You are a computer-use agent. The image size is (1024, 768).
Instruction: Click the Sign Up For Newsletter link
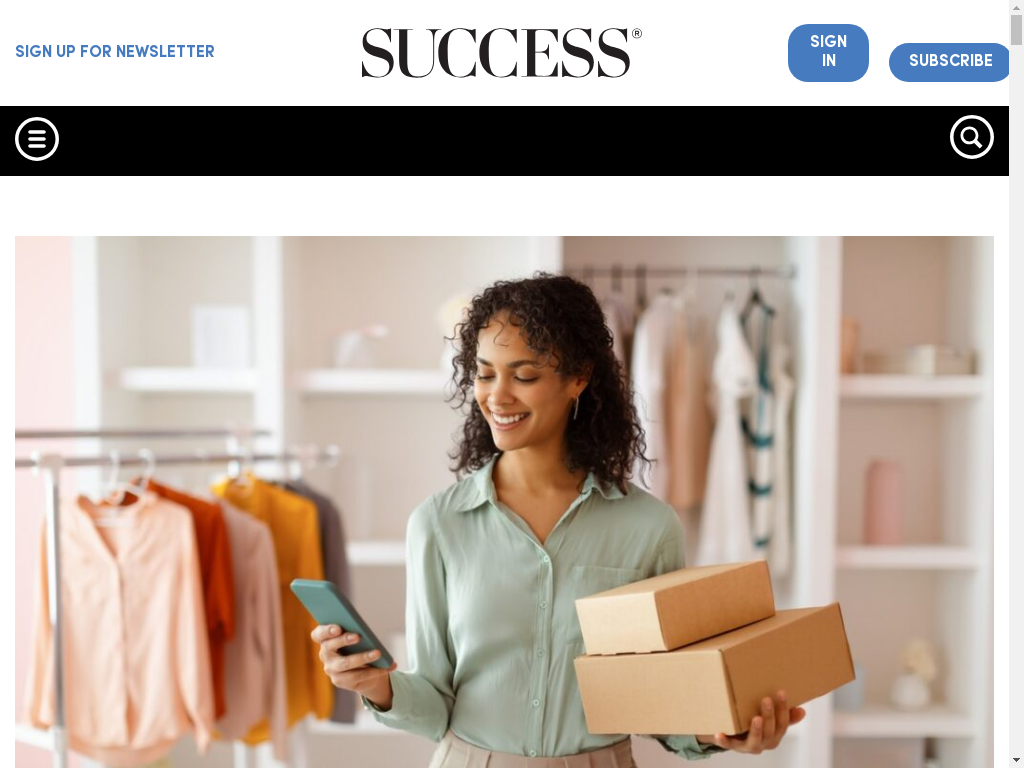coord(115,52)
